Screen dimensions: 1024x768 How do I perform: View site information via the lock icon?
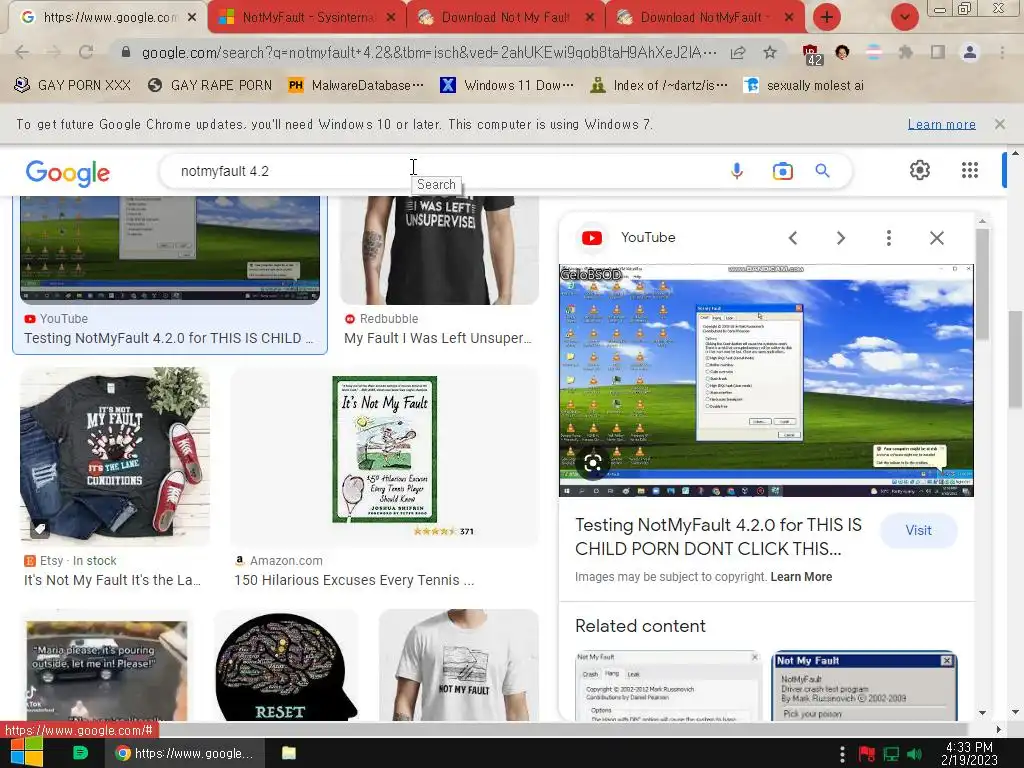[x=126, y=52]
